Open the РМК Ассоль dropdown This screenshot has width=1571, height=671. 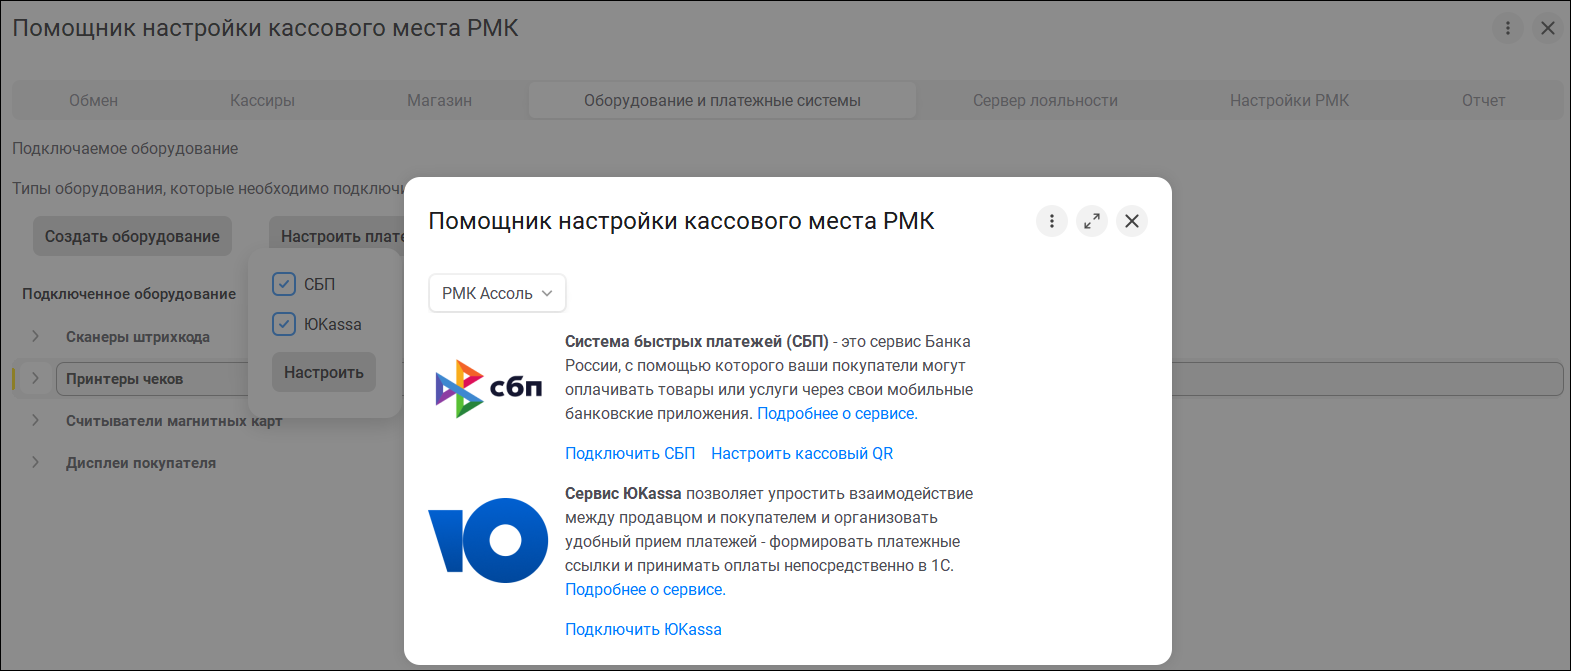[497, 293]
